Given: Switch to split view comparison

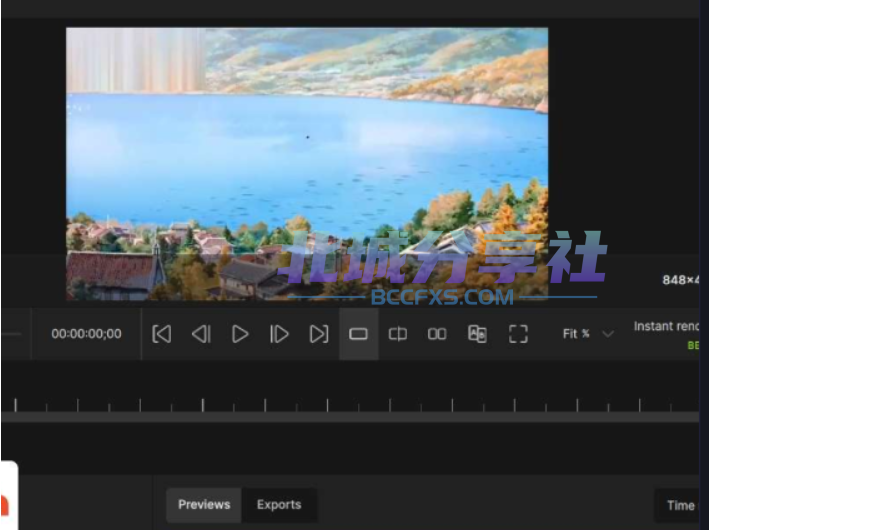Looking at the screenshot, I should (398, 334).
